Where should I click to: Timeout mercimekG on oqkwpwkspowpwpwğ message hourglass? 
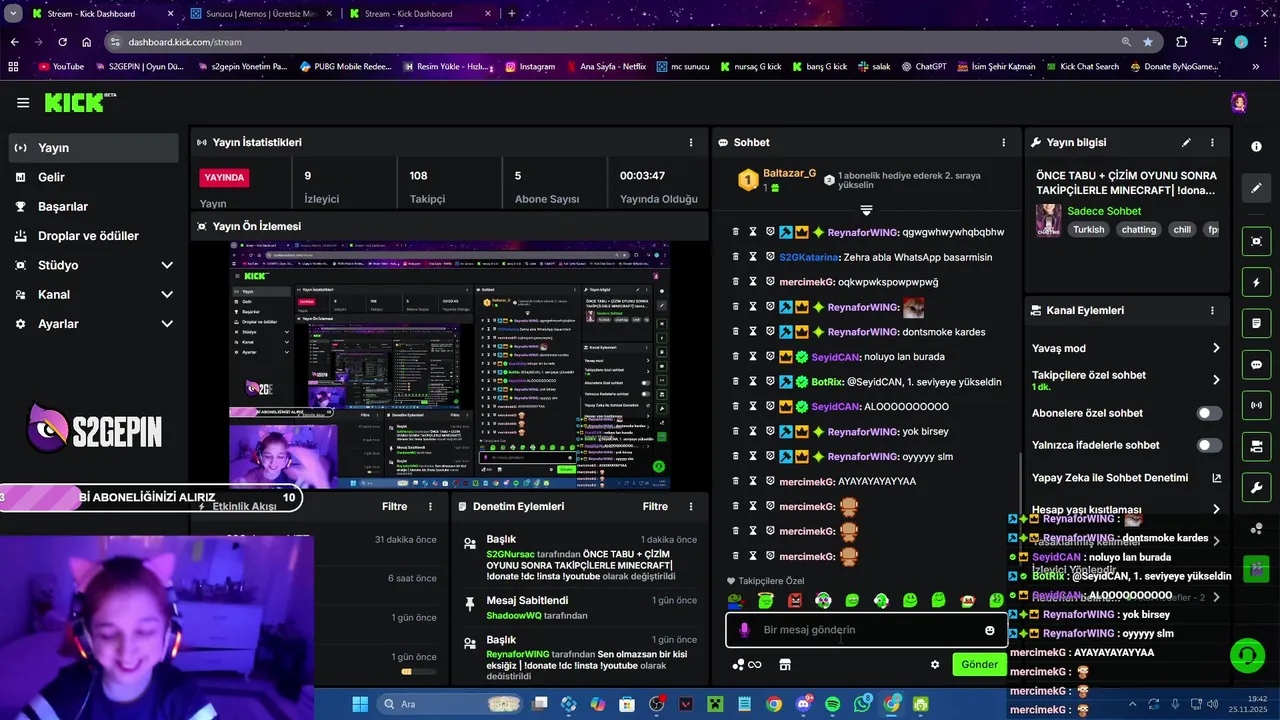[x=753, y=282]
